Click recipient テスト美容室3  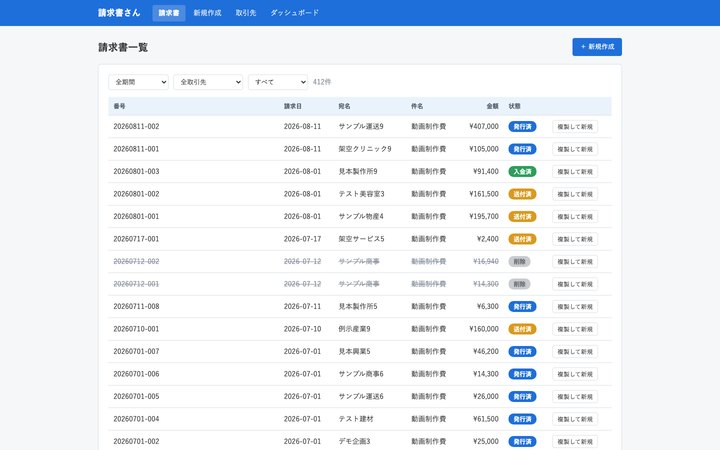click(361, 194)
